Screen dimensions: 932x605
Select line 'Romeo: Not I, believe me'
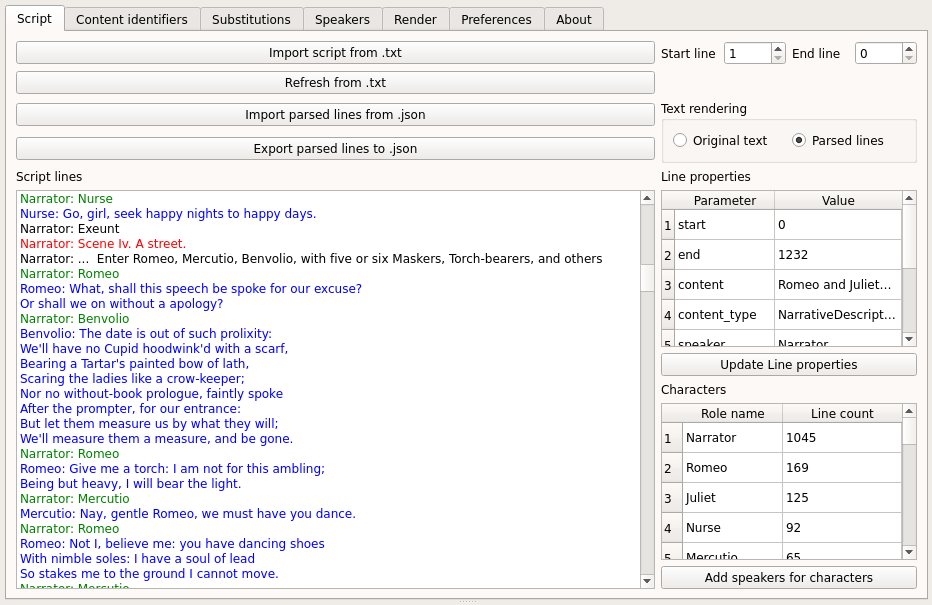pos(172,544)
